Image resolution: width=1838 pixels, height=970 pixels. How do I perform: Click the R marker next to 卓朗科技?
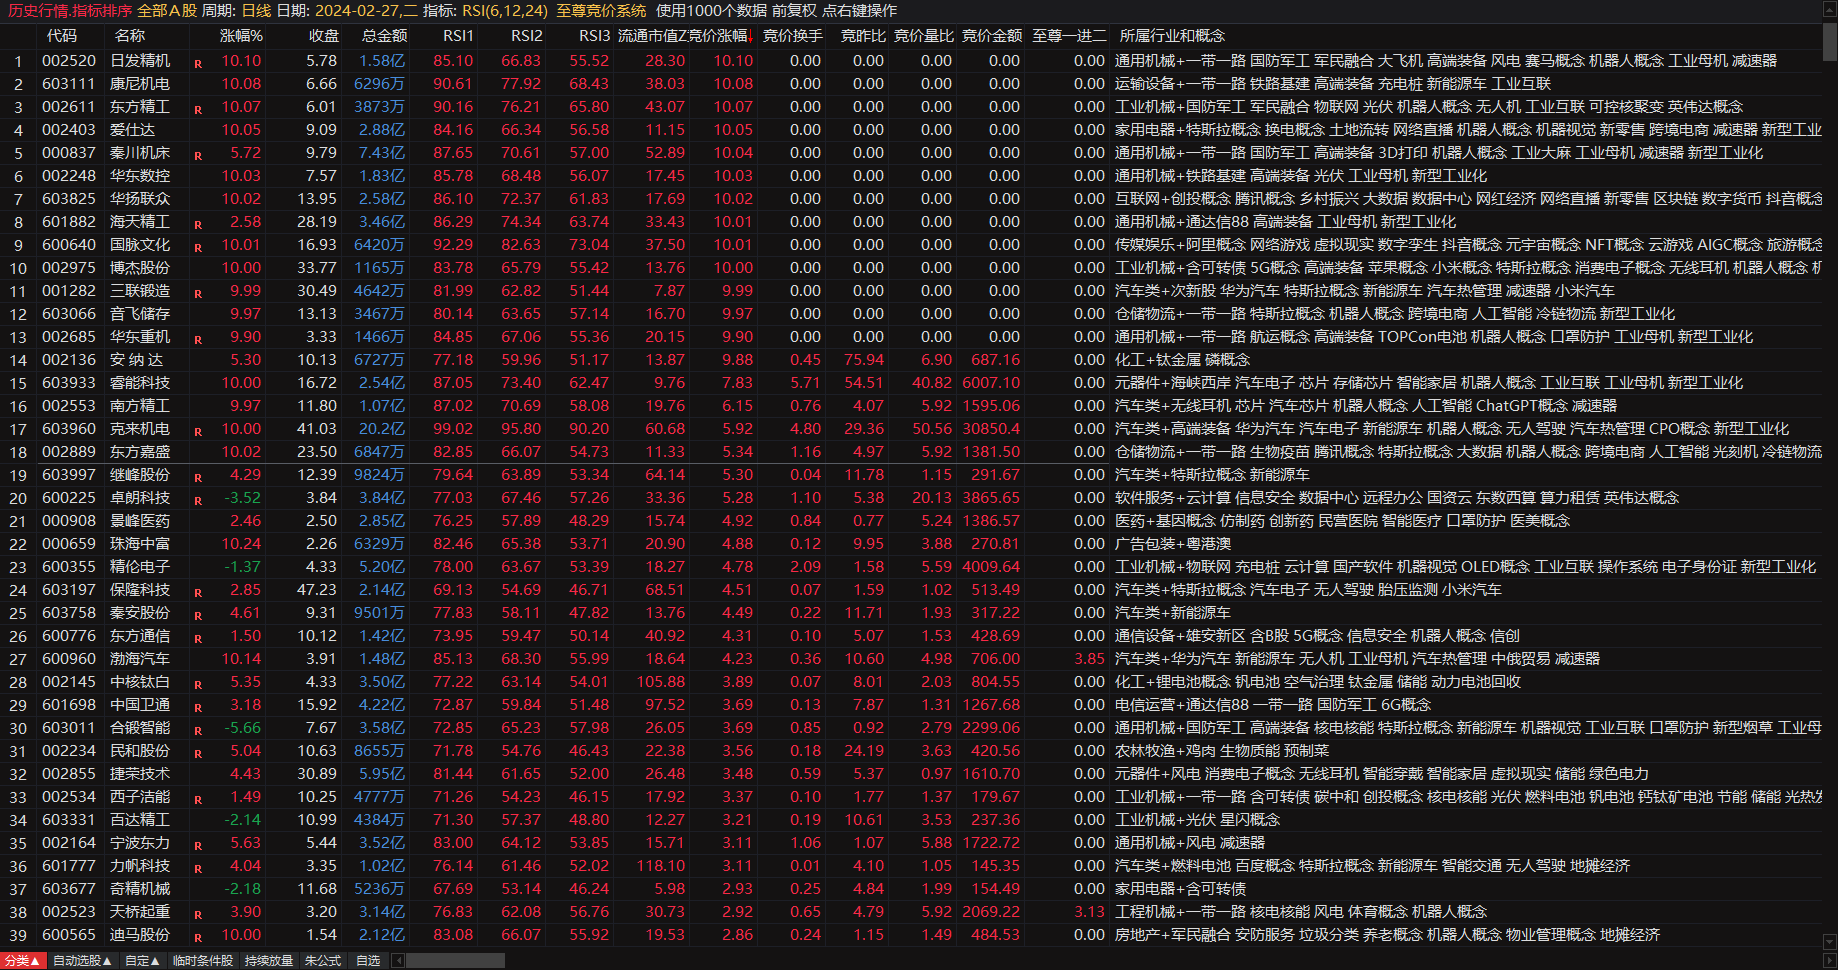[x=198, y=501]
